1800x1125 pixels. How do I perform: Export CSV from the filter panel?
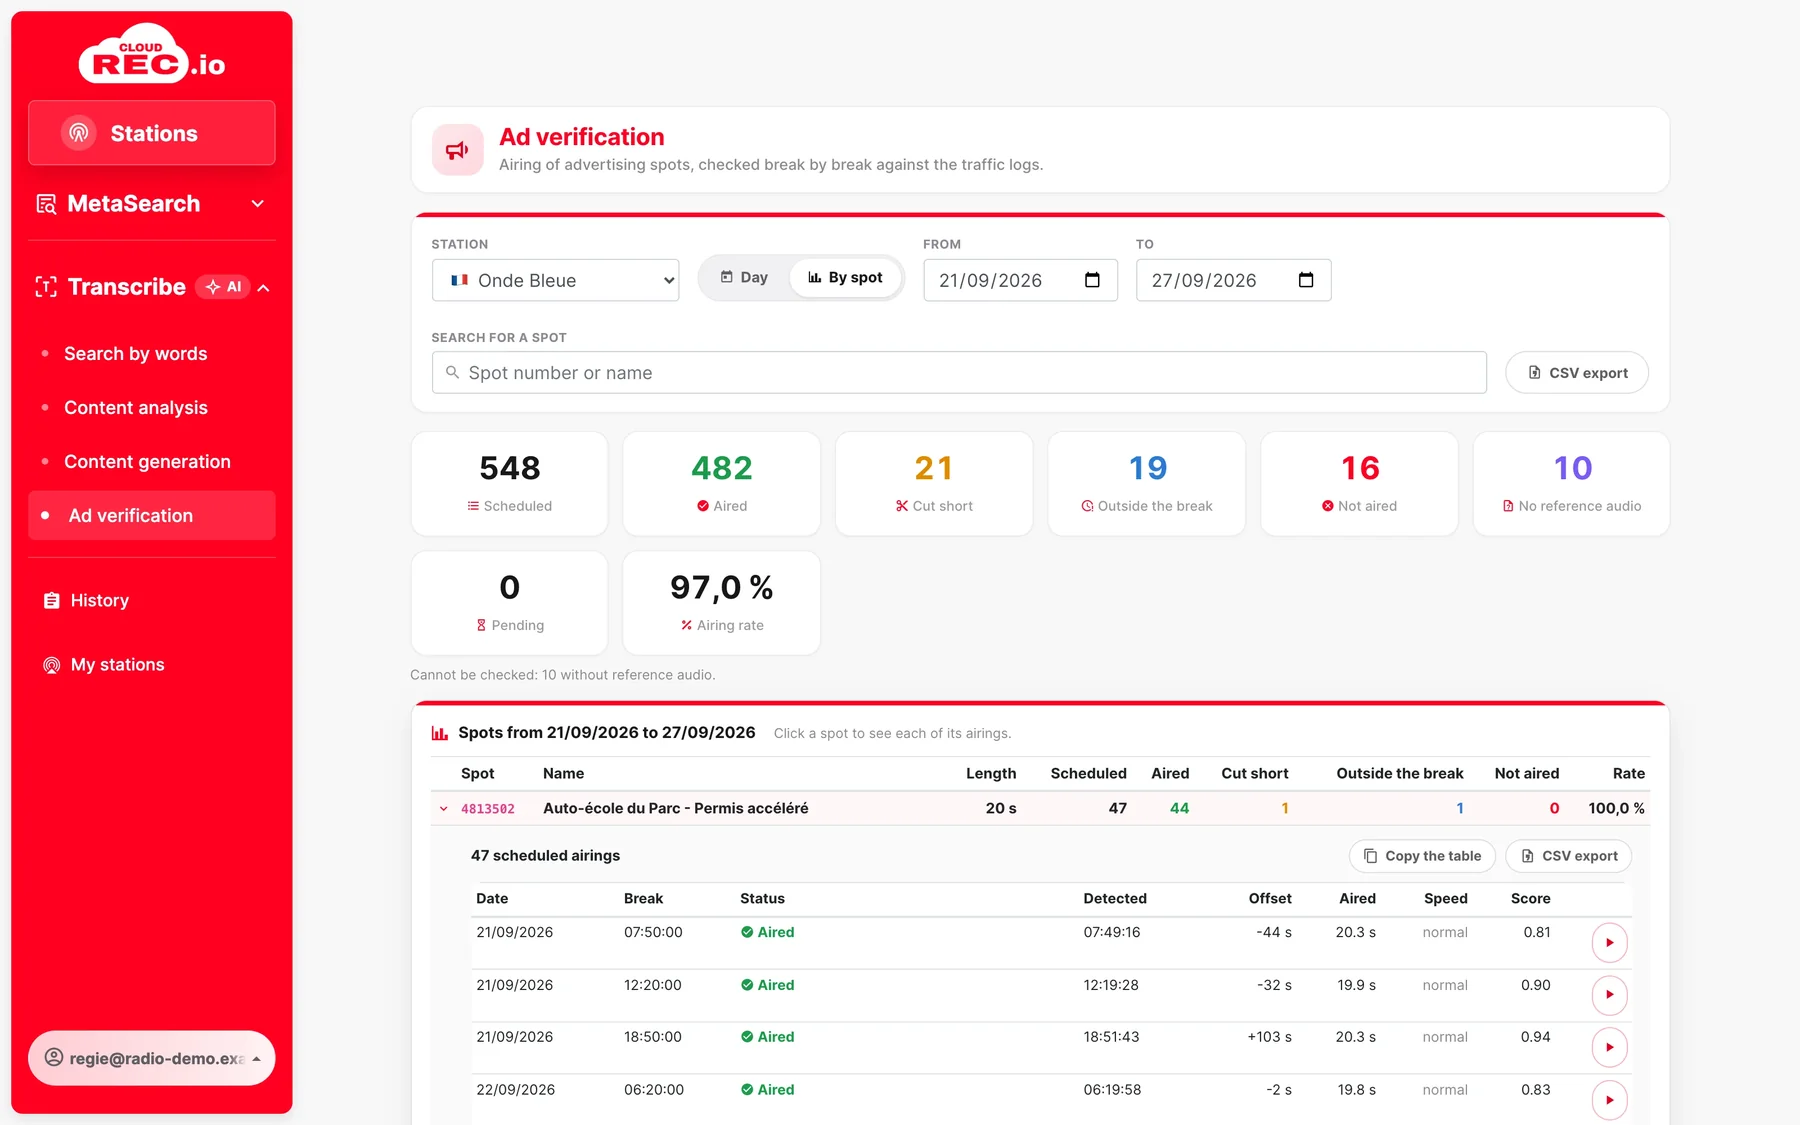[x=1577, y=373]
